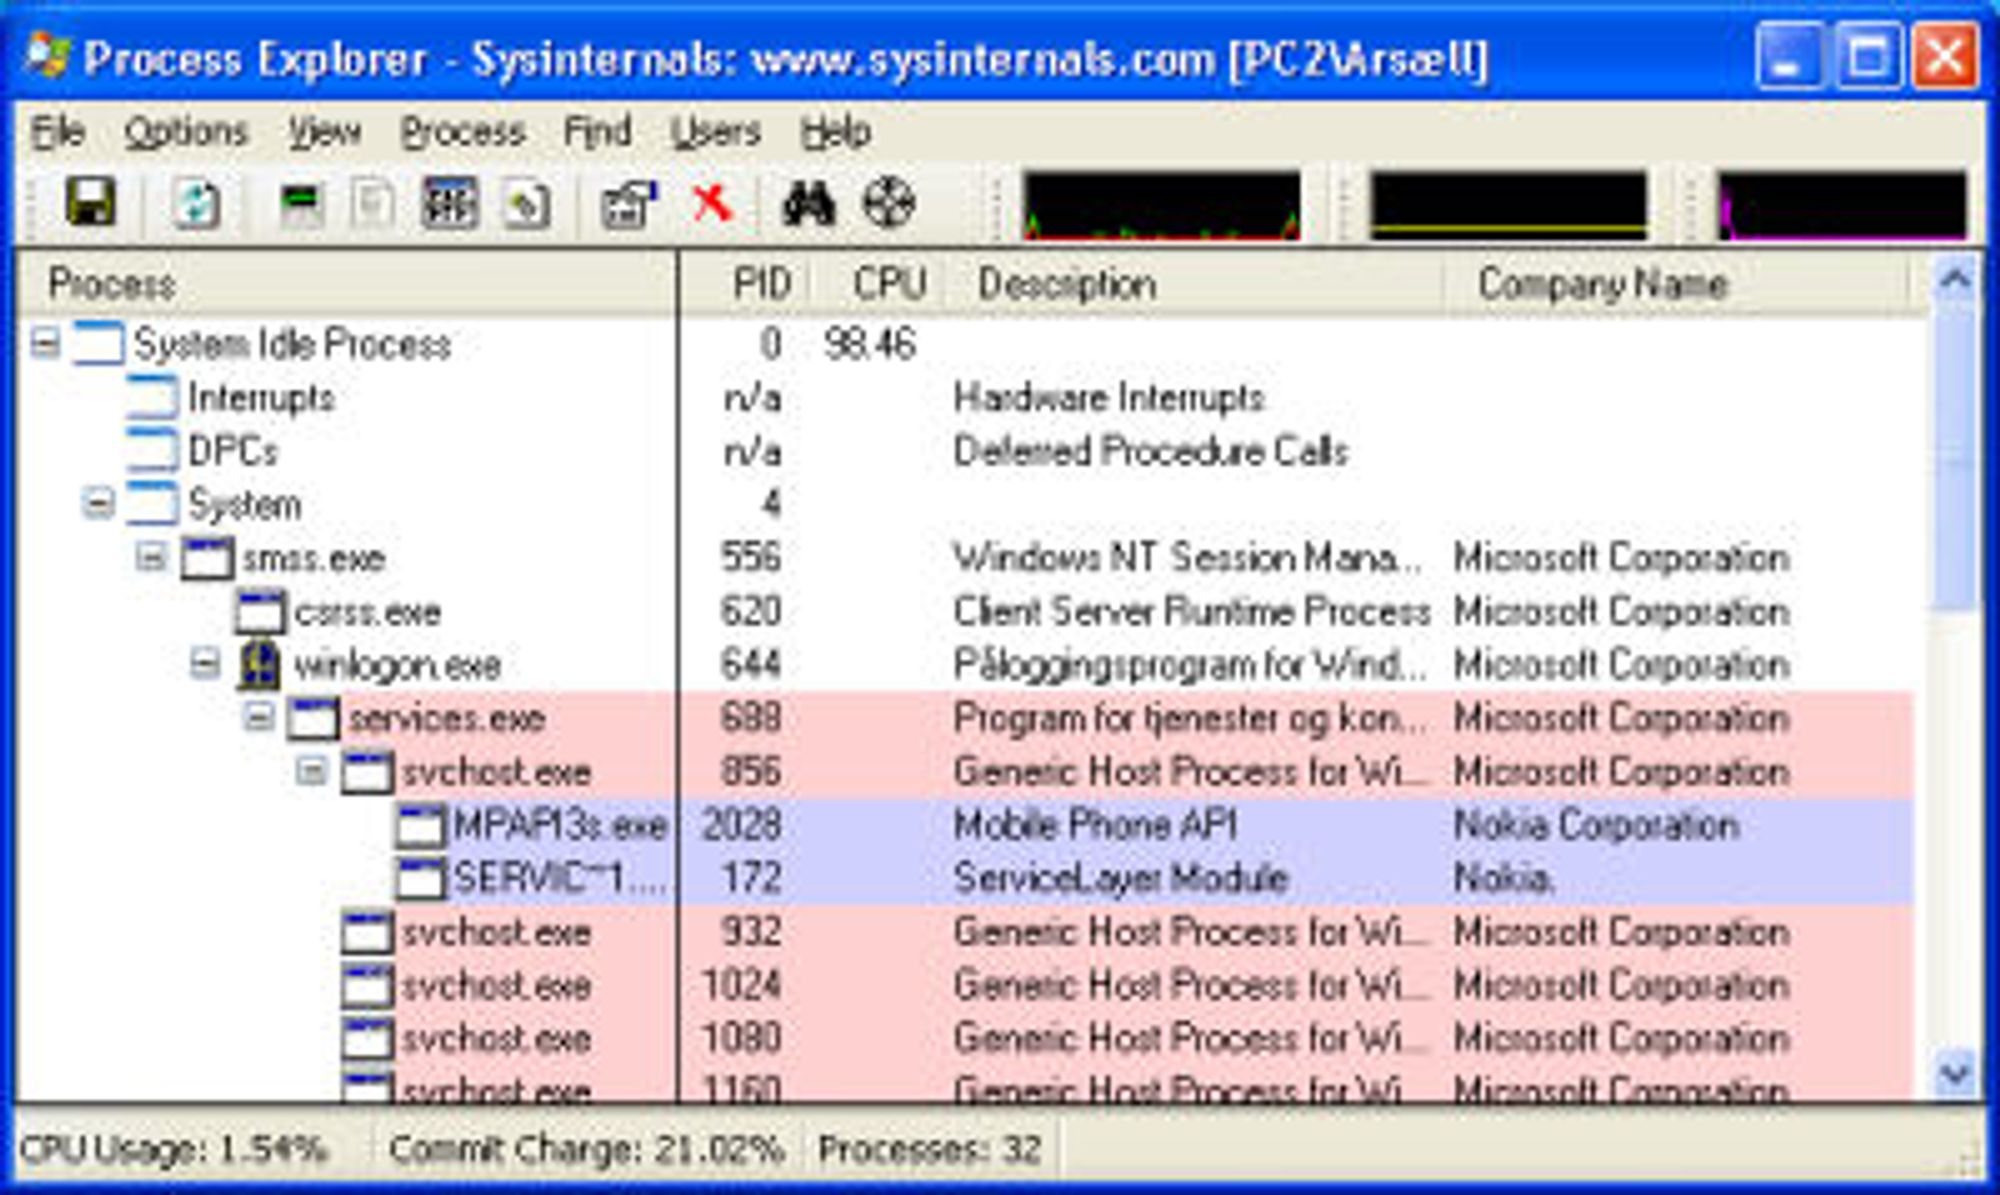Open the File menu
This screenshot has width=2000, height=1195.
coord(57,132)
